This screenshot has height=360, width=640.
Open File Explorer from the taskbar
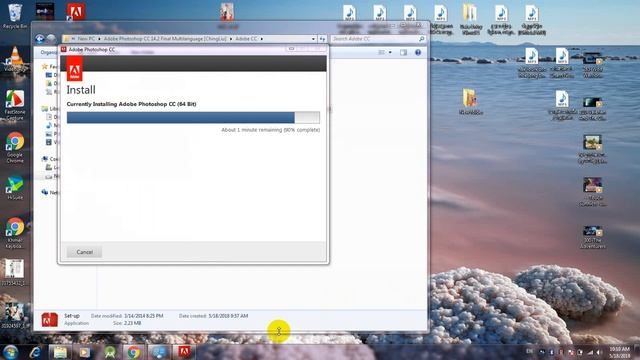click(x=60, y=352)
